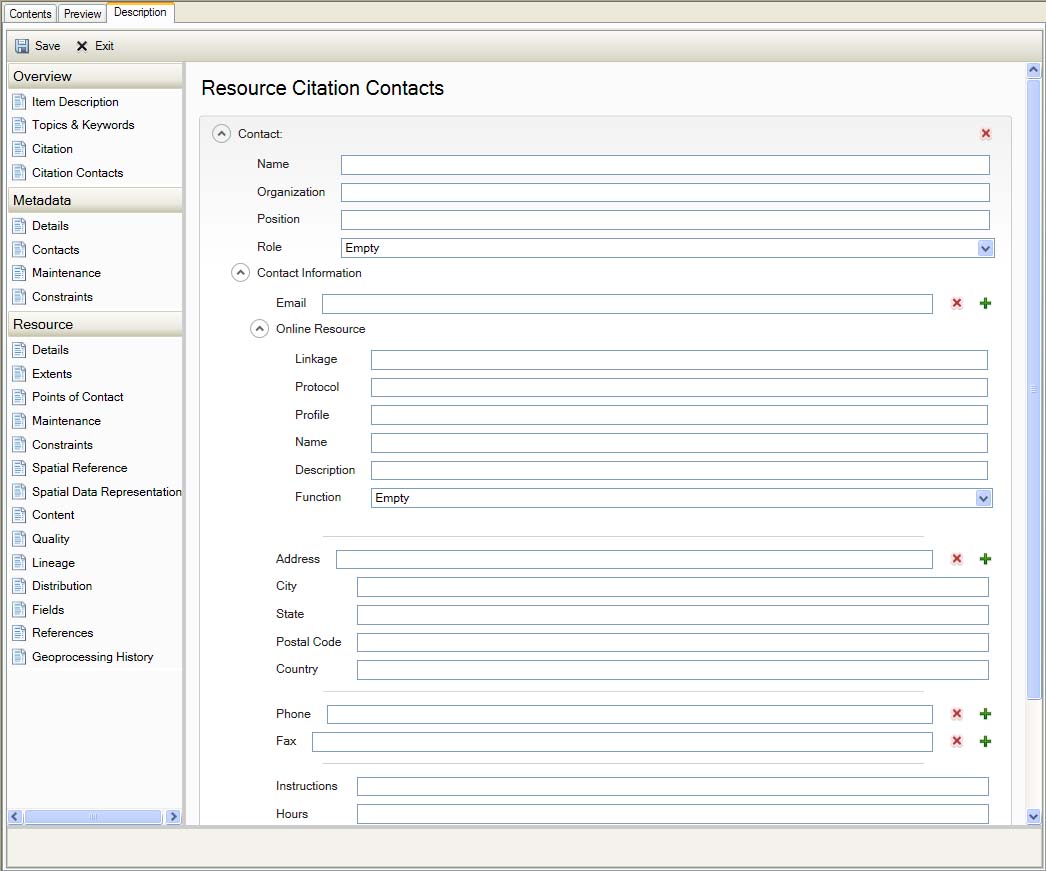Collapse the Contact Information section
The height and width of the screenshot is (871, 1046).
(240, 273)
